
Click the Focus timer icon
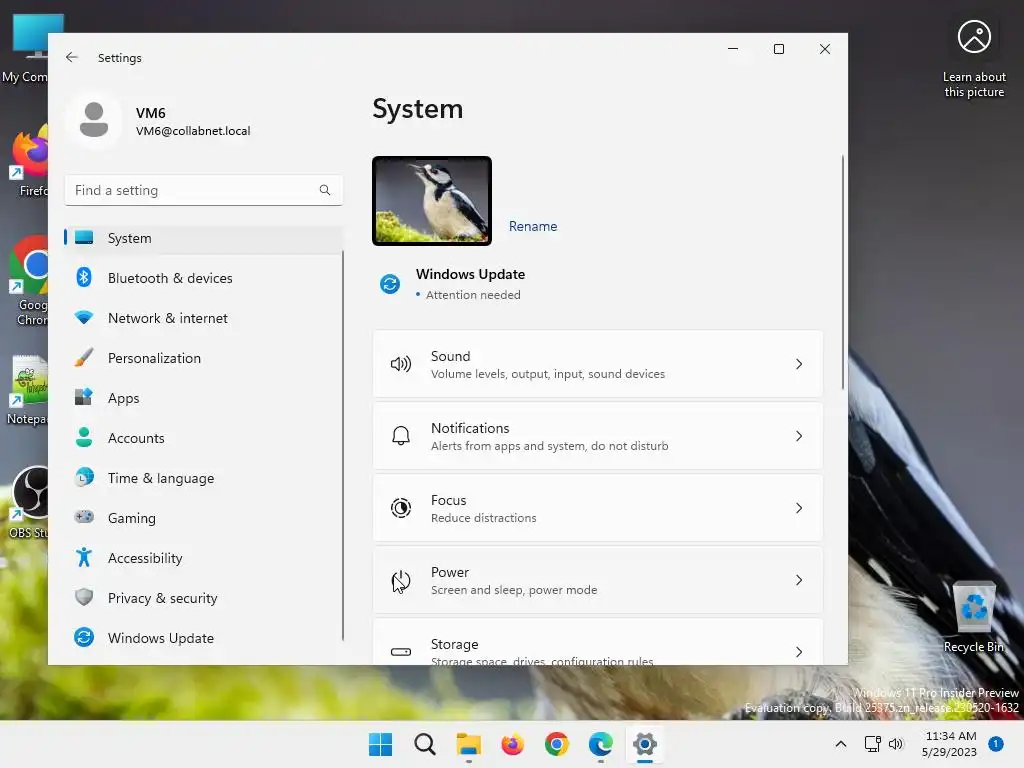click(401, 507)
